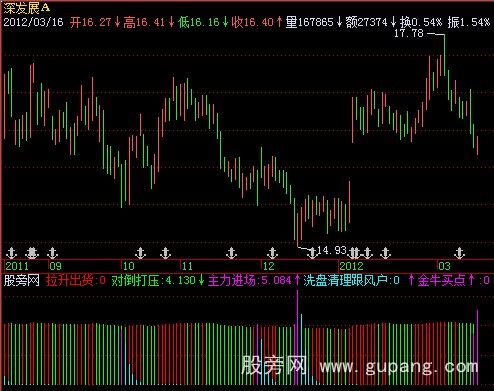
Task: Click the cyan 洗盘清理跟风户:0 indicator label
Action: pos(351,280)
